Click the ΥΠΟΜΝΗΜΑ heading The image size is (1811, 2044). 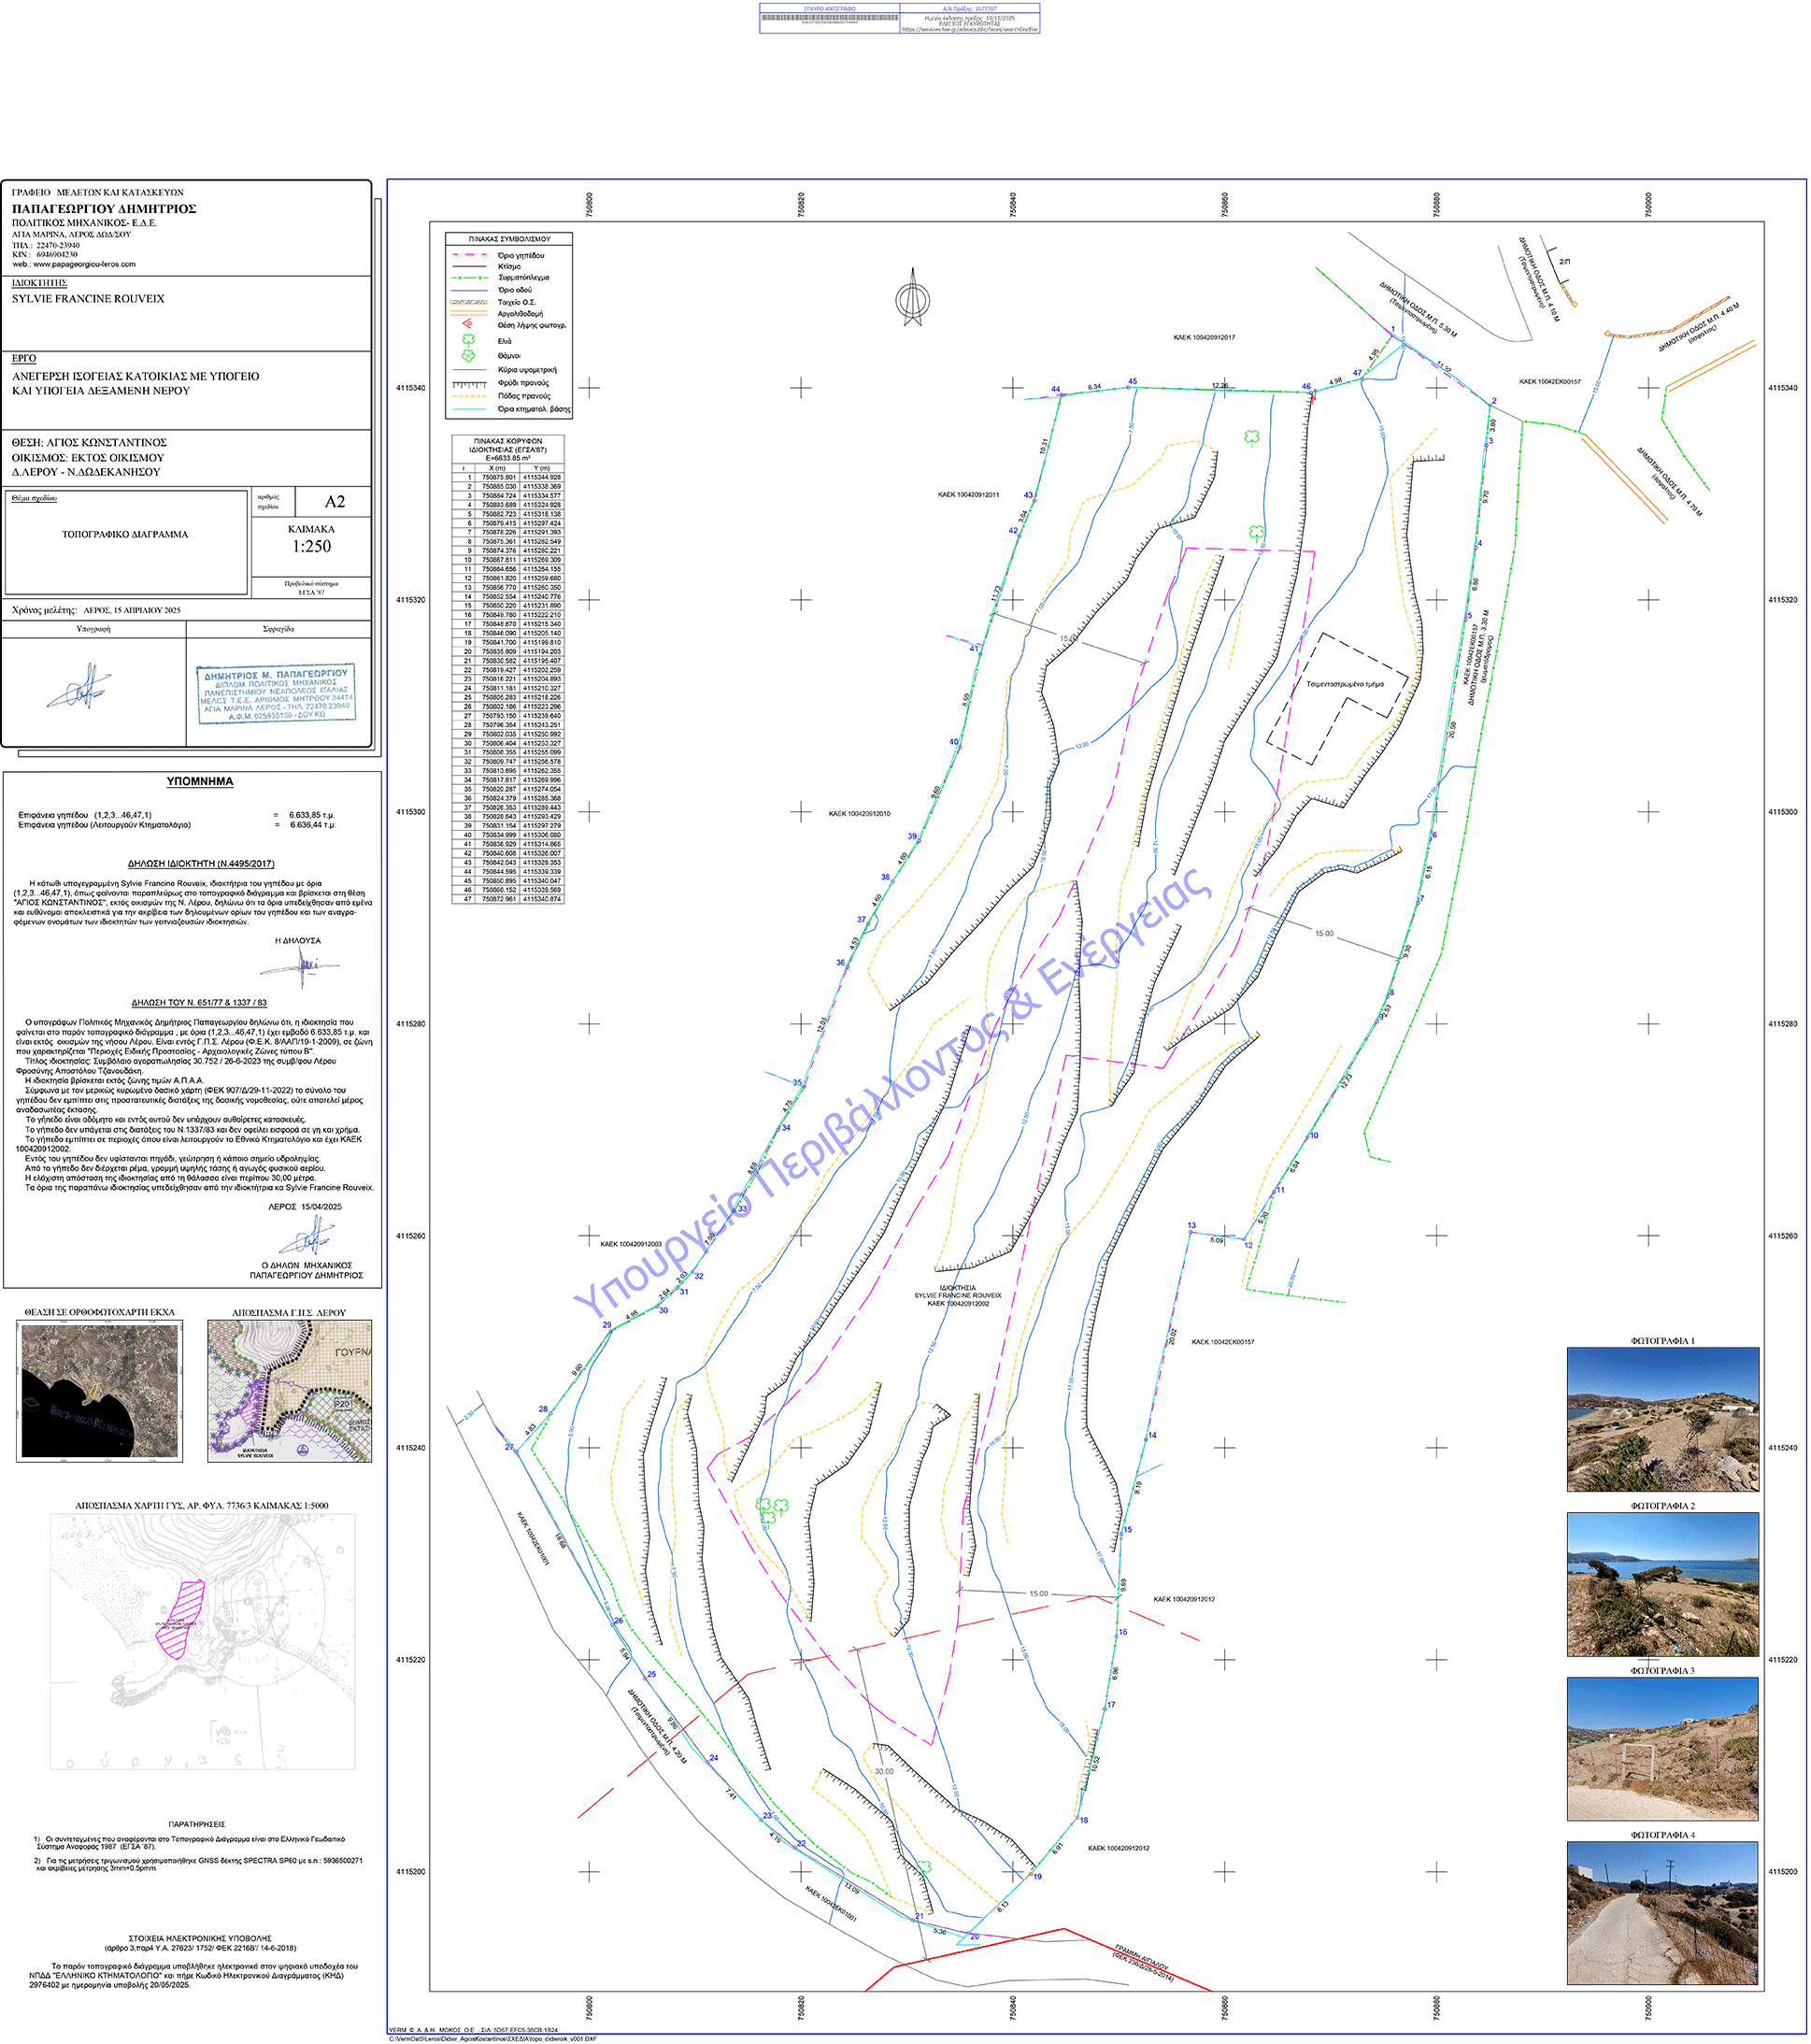tap(200, 782)
